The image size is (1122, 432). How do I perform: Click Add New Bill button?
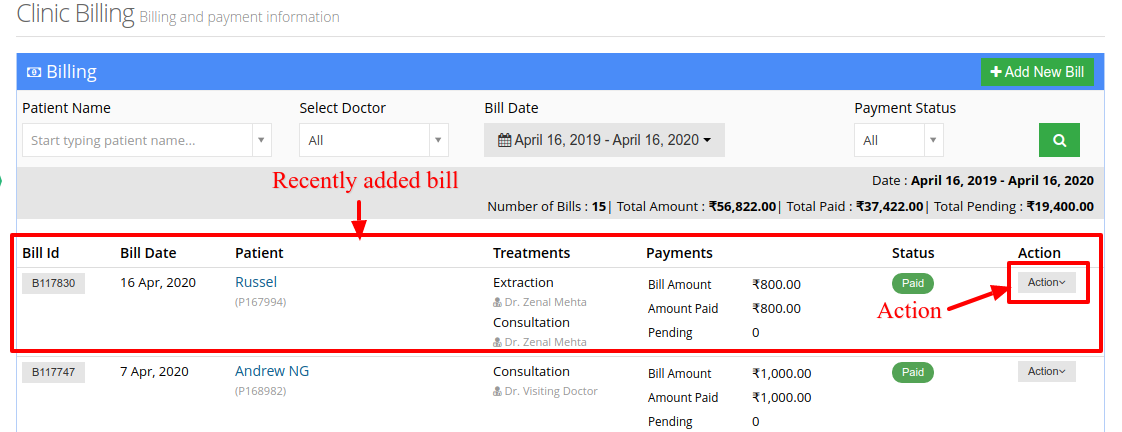[1038, 72]
